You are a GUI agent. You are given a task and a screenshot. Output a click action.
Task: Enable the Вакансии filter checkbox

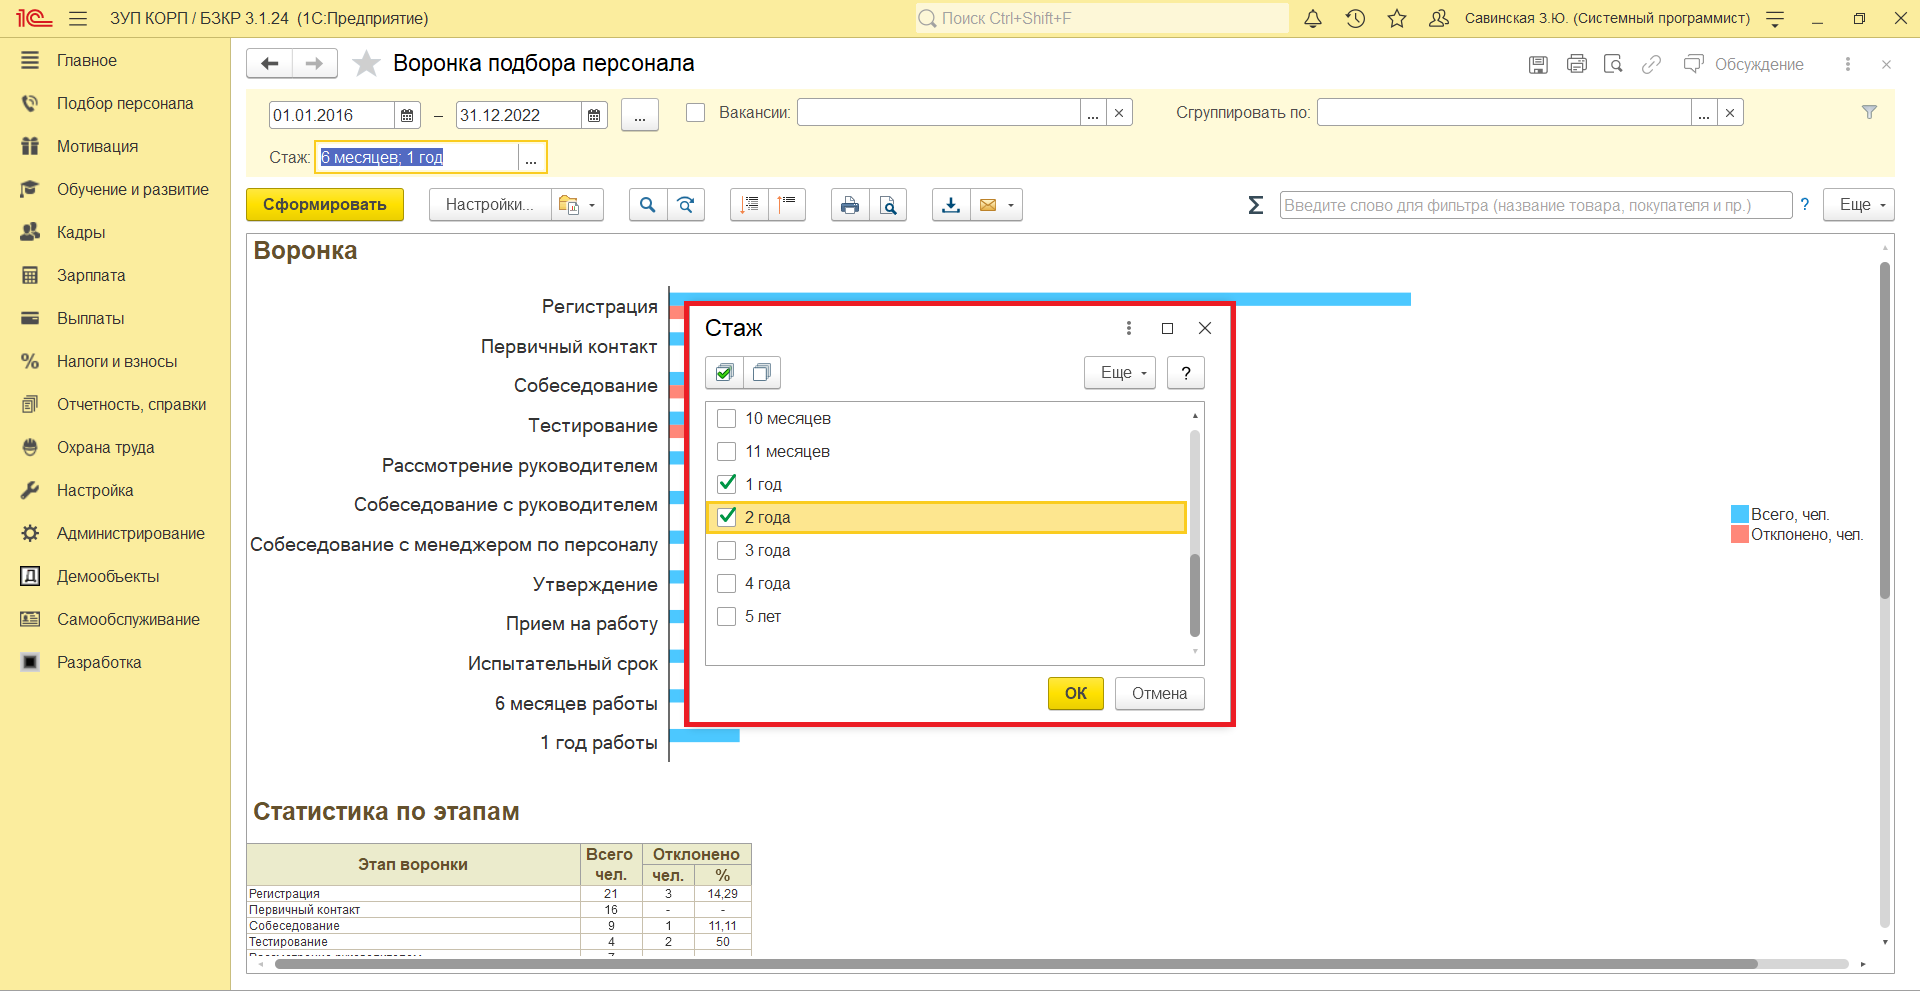(x=696, y=113)
